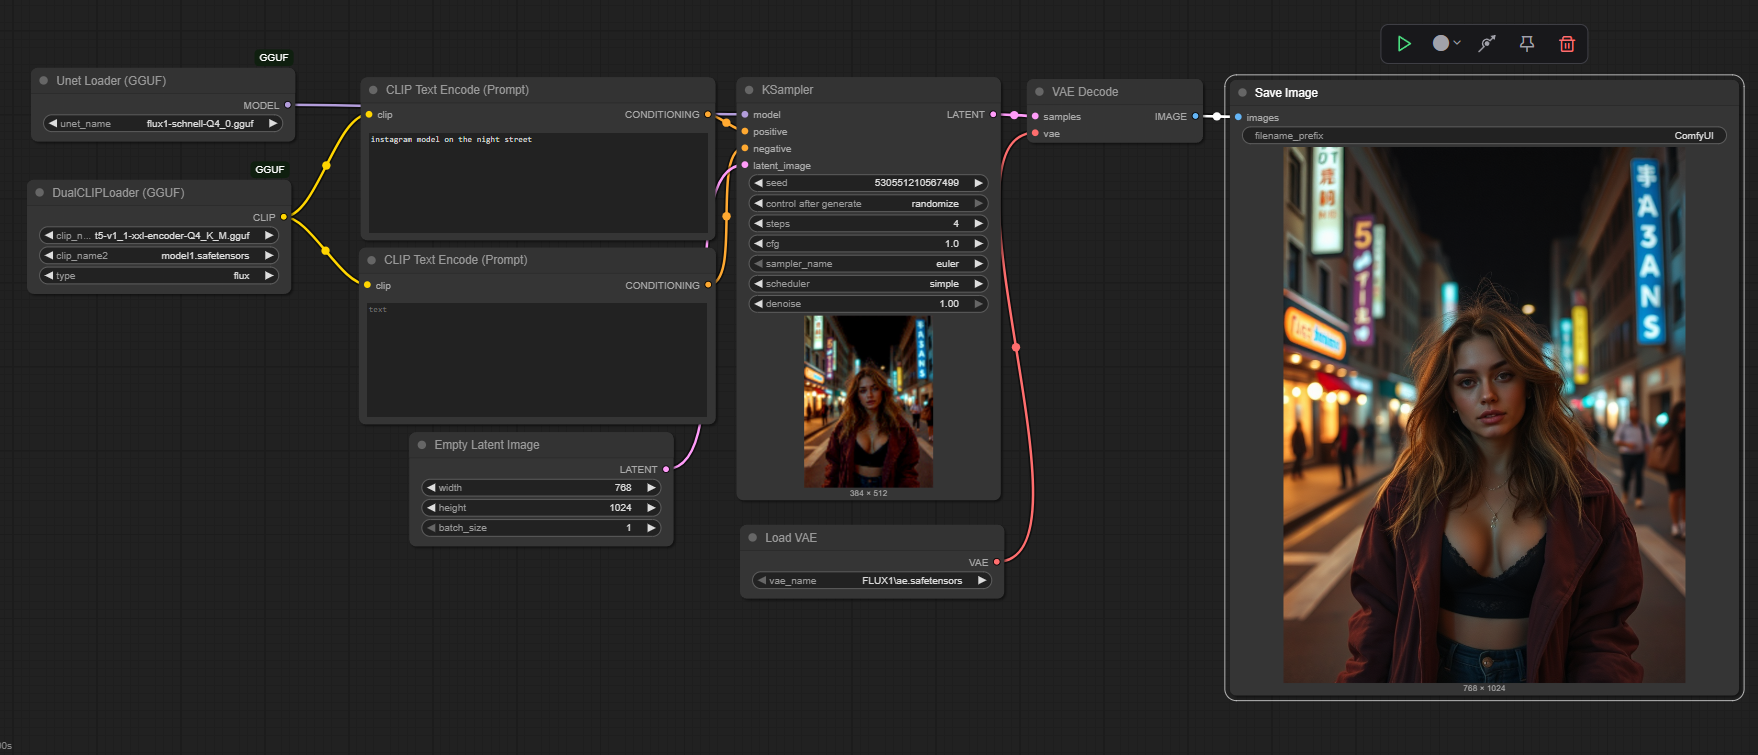This screenshot has width=1758, height=755.
Task: Collapse the Empty Latent Image node via its title dot
Action: 422,445
